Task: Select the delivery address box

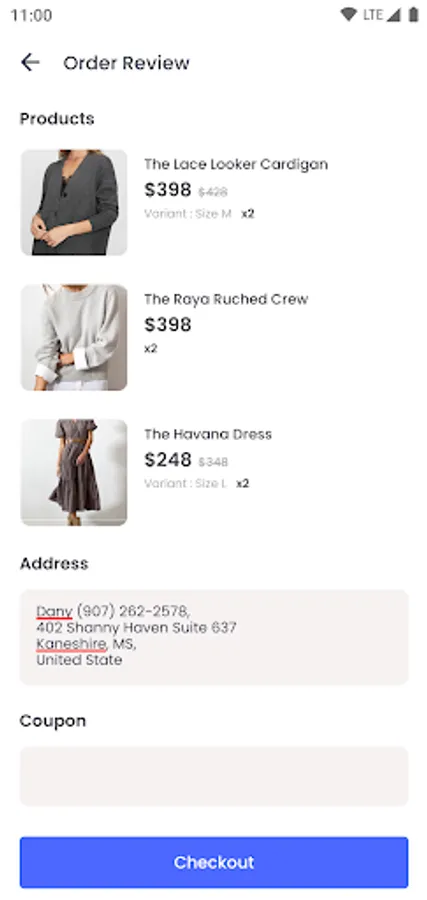Action: point(214,637)
